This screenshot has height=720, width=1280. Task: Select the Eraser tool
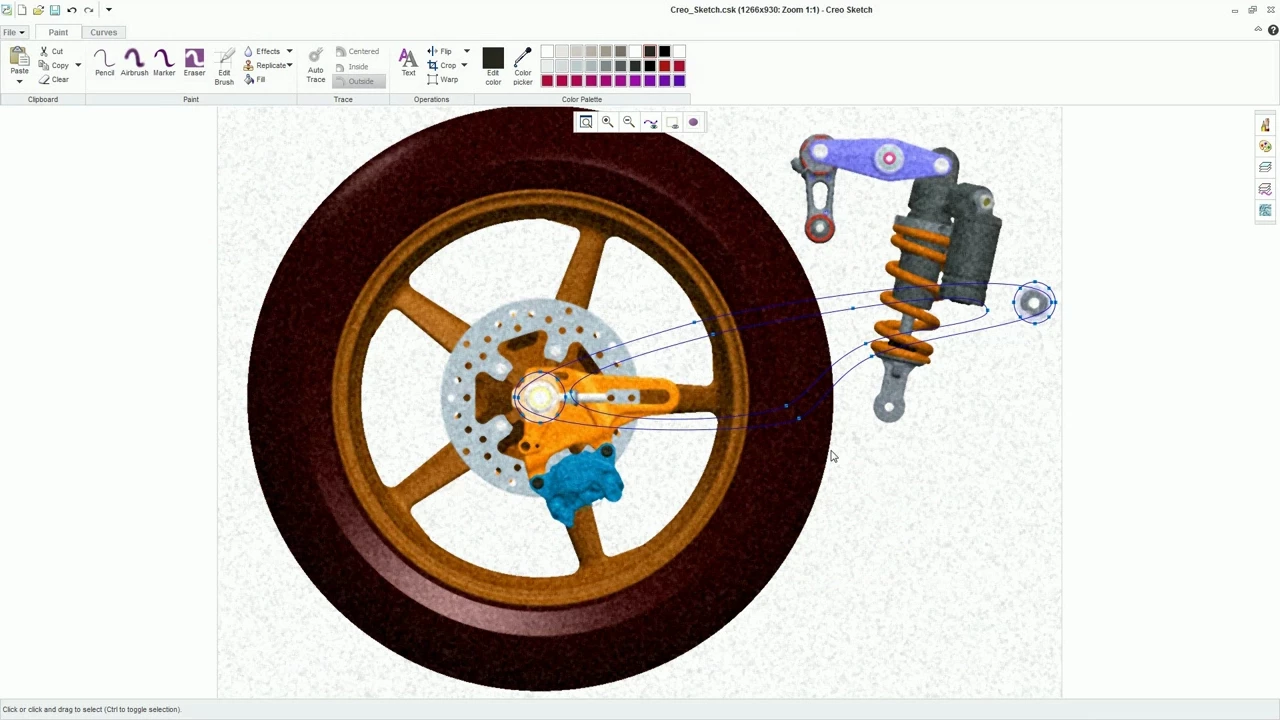pyautogui.click(x=194, y=62)
